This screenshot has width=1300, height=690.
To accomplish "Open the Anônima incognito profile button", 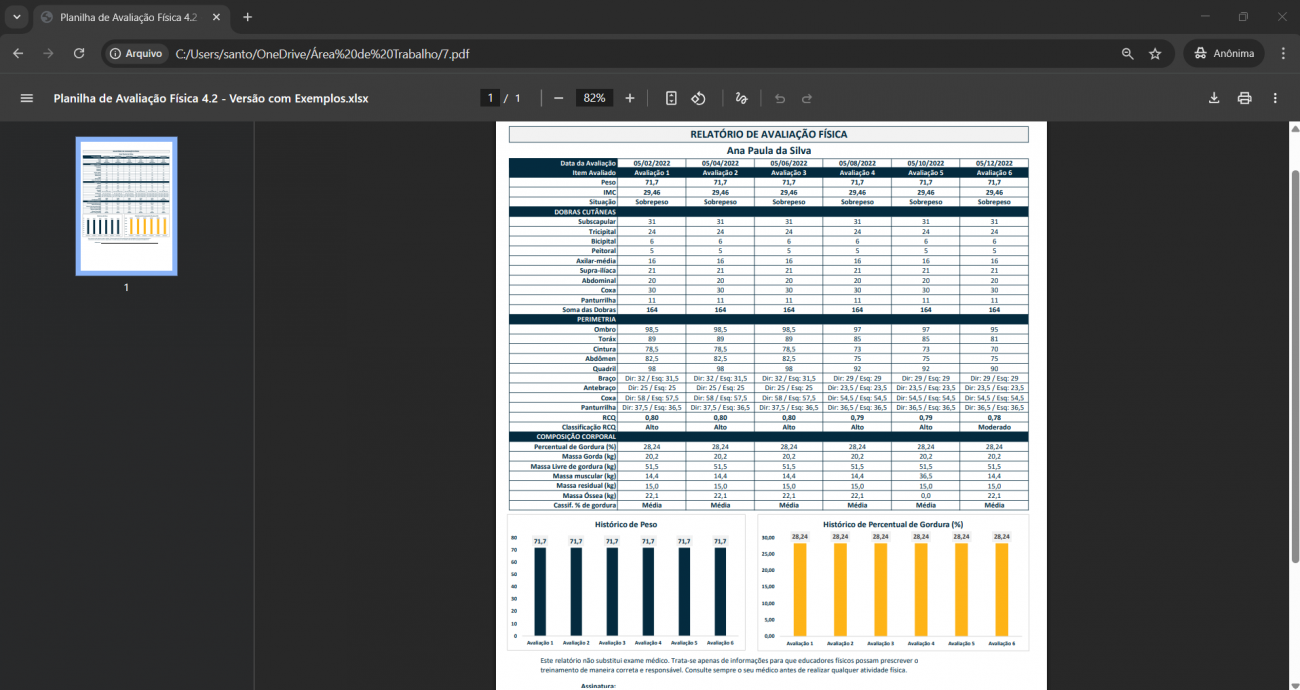I will 1224,54.
